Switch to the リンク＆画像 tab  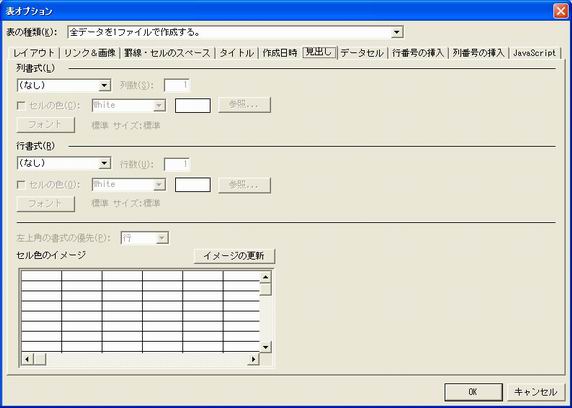90,53
